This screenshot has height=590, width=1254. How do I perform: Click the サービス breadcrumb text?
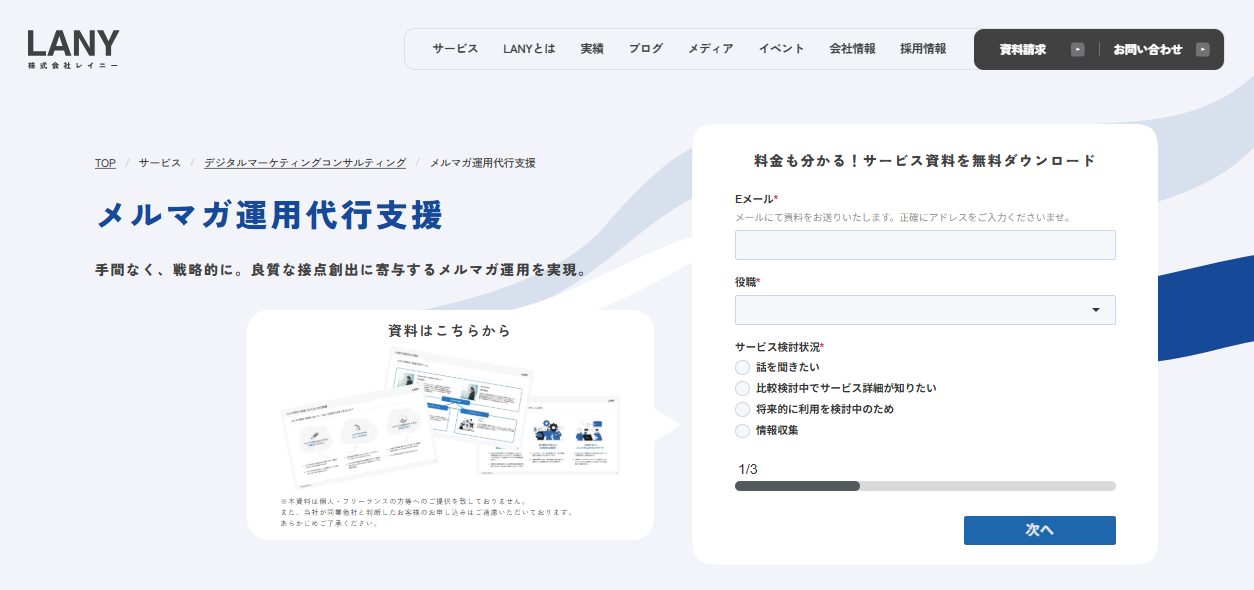tap(160, 163)
